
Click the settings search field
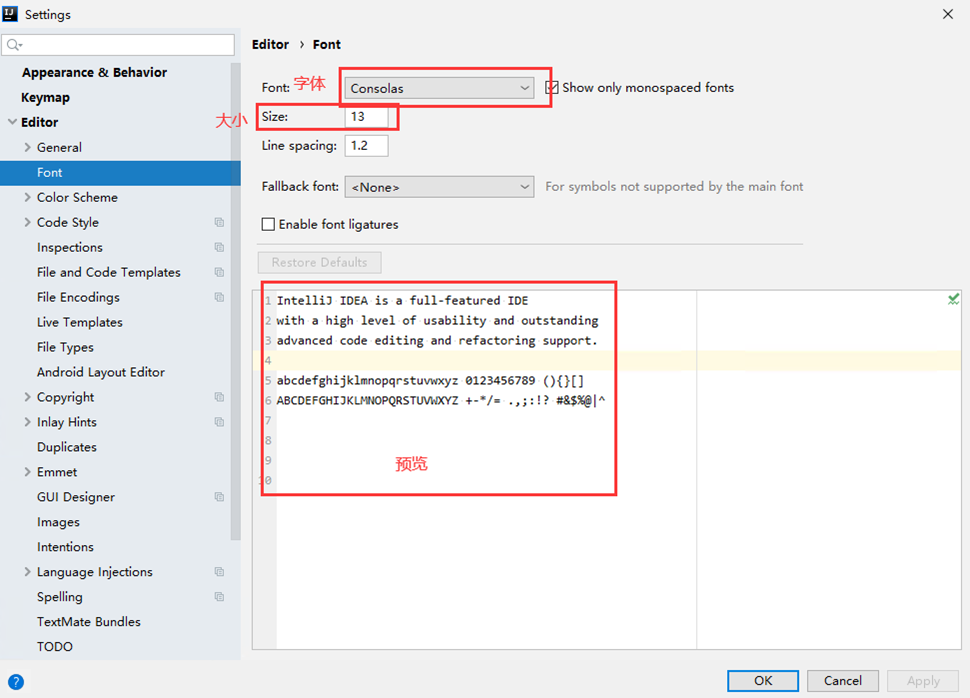[x=118, y=45]
